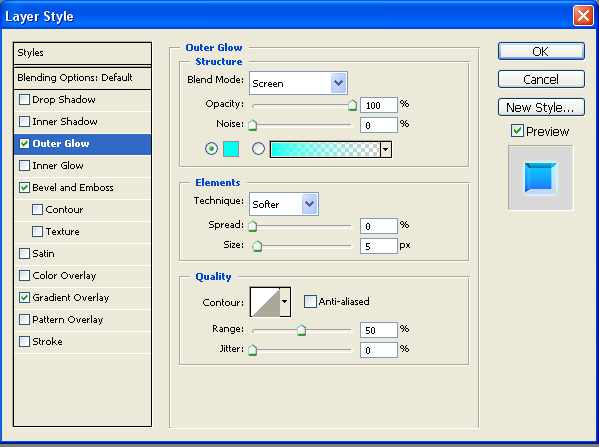Open the Drop Shadow settings row
The width and height of the screenshot is (599, 447).
click(x=83, y=100)
